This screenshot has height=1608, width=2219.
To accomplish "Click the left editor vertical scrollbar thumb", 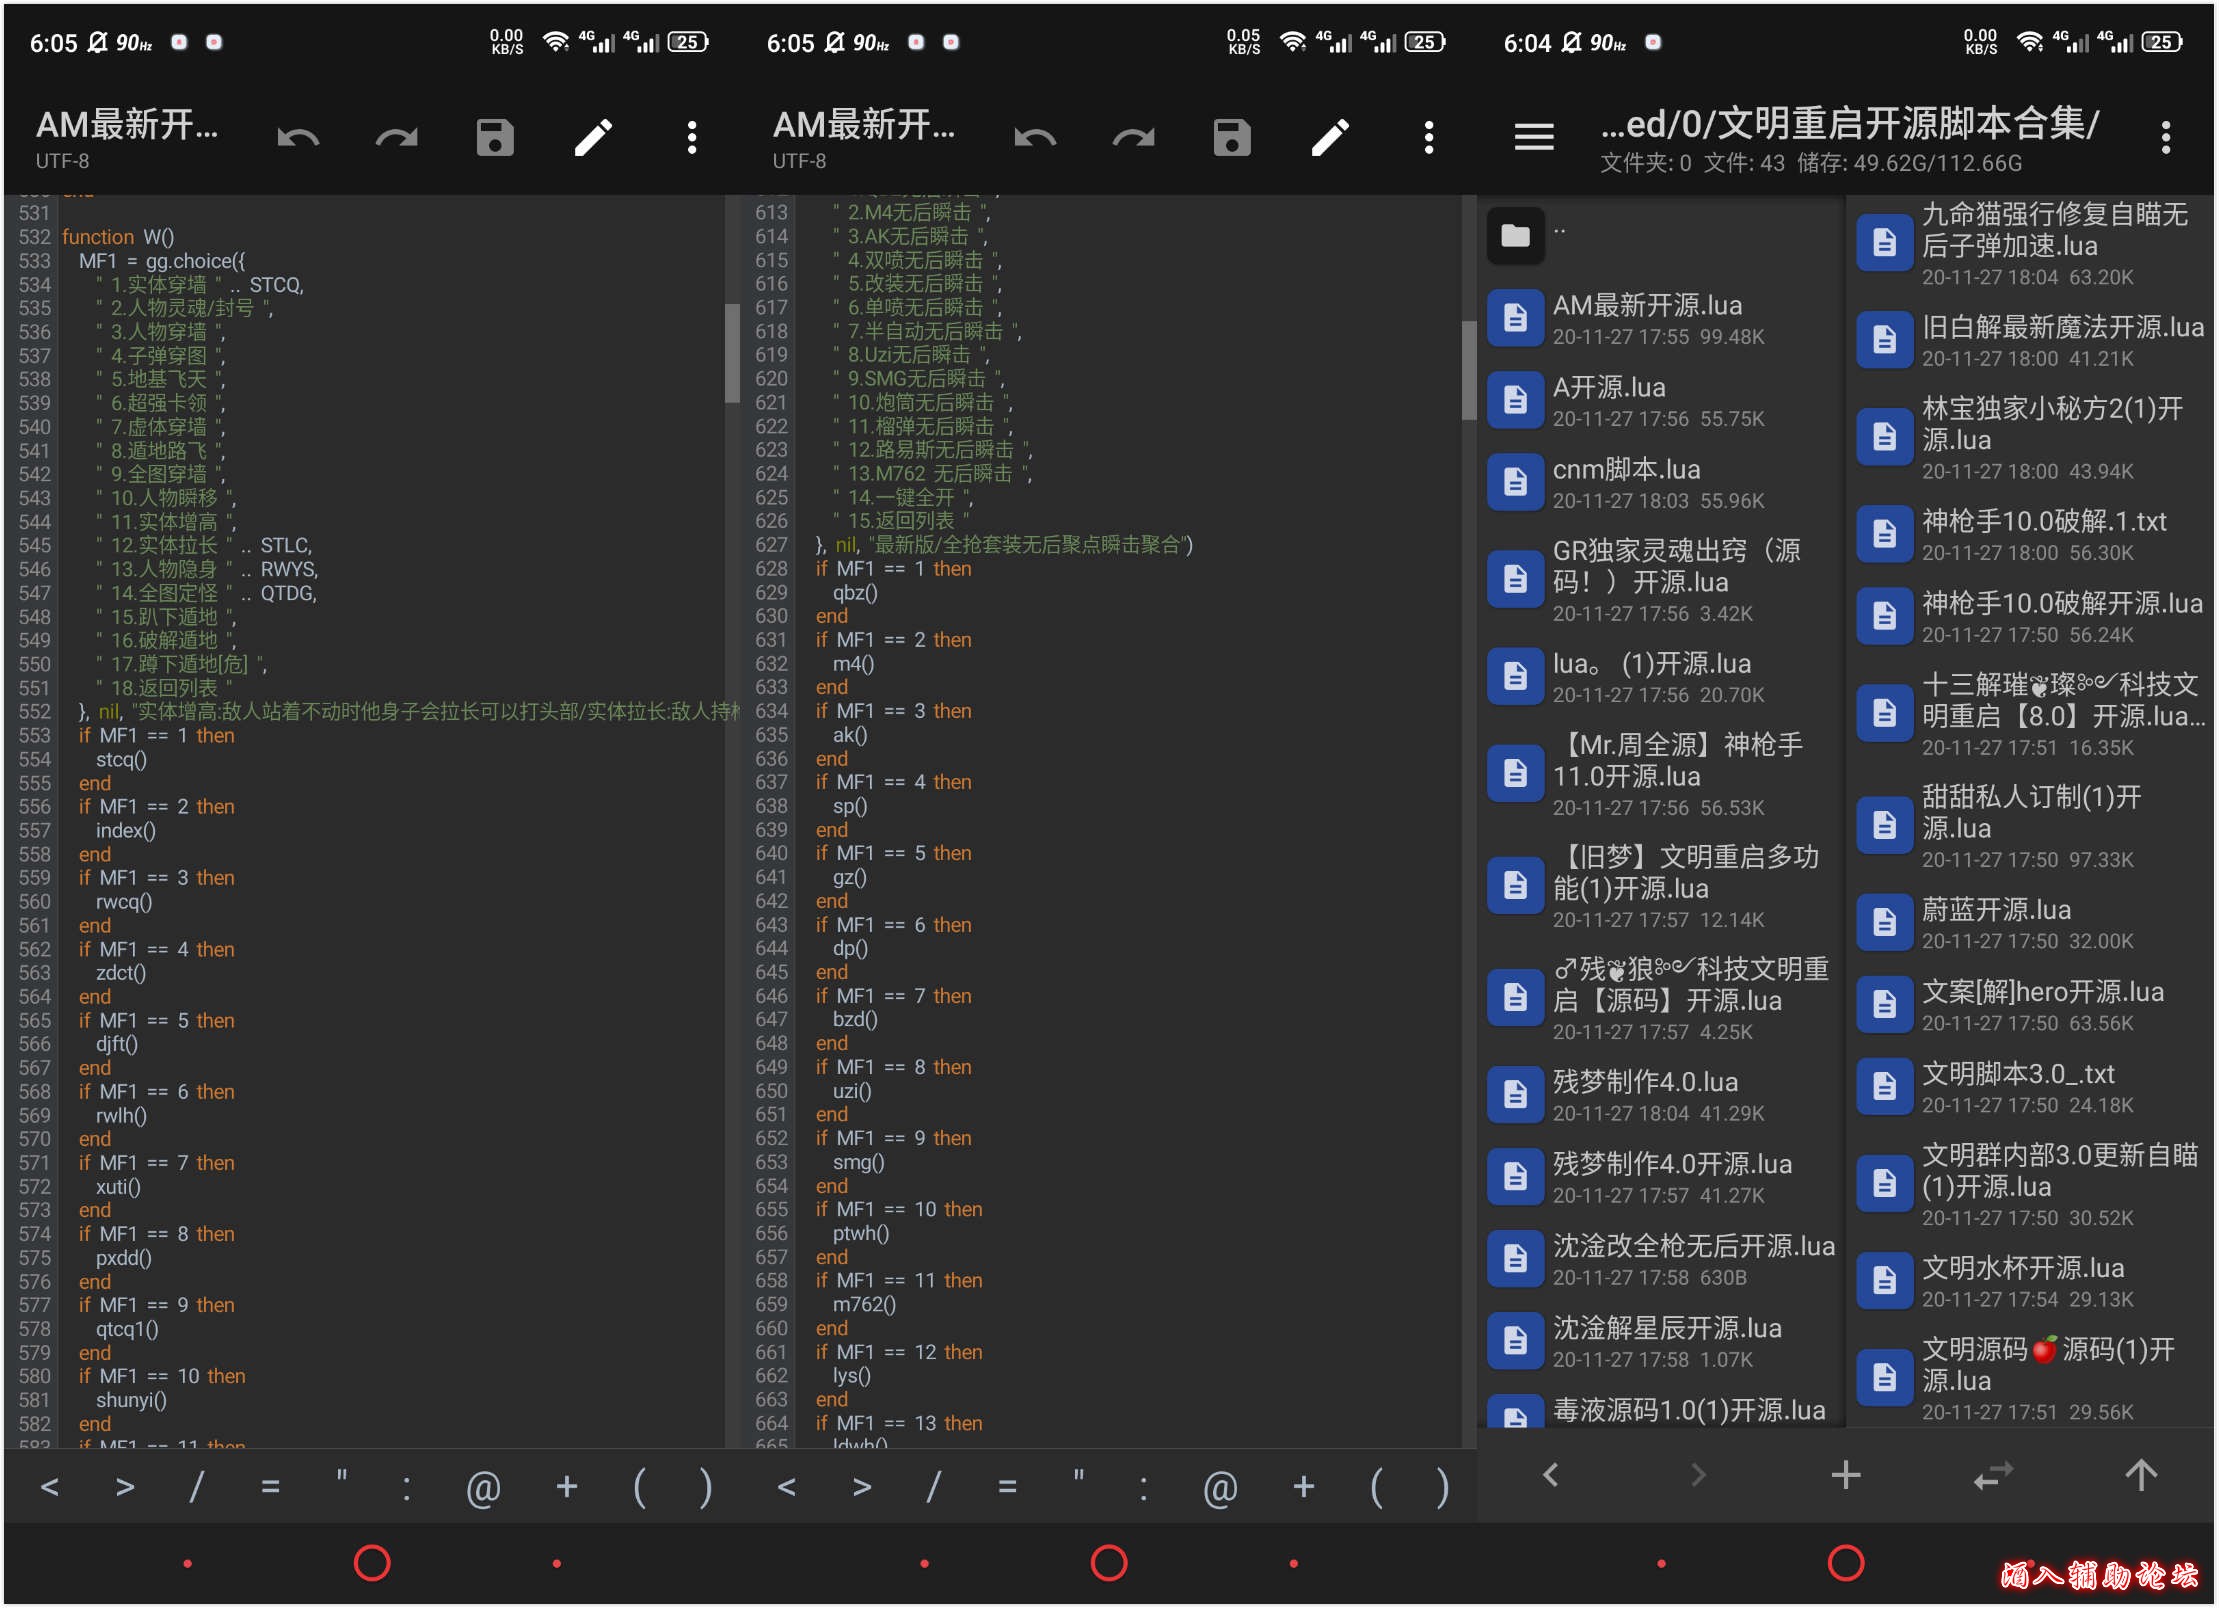I will 732,352.
